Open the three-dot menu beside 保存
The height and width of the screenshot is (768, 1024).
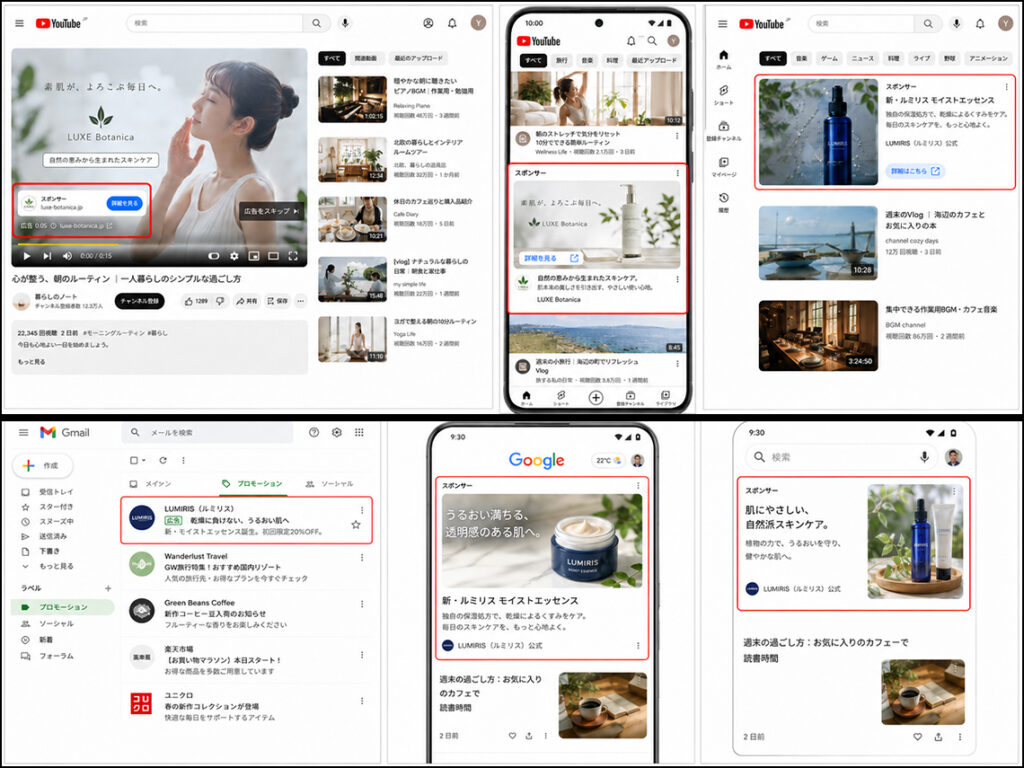tap(300, 301)
